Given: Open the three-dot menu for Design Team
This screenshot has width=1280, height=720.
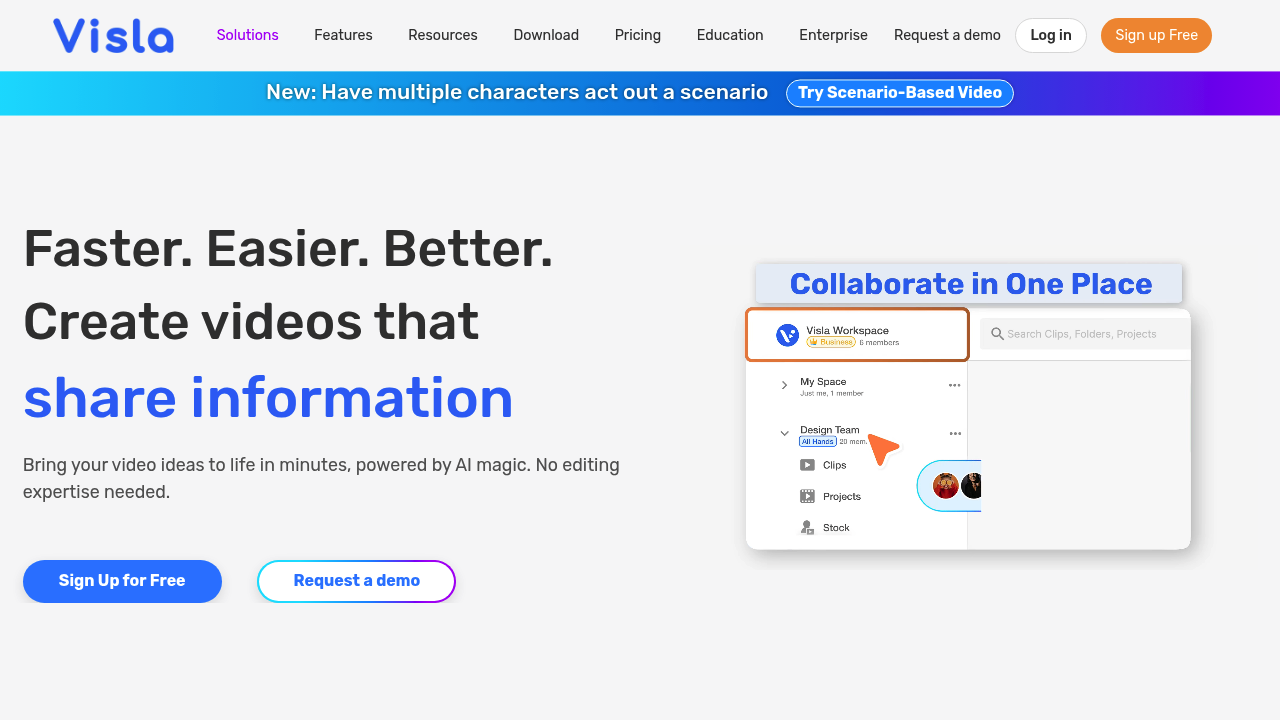Looking at the screenshot, I should [955, 434].
